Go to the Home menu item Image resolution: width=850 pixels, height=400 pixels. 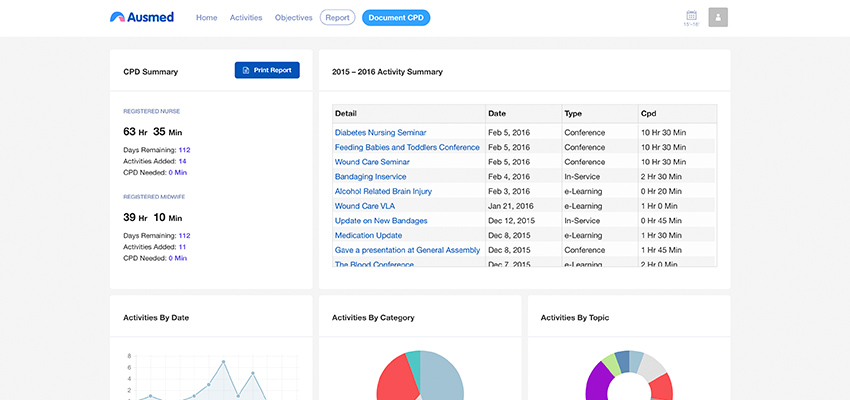[x=207, y=18]
